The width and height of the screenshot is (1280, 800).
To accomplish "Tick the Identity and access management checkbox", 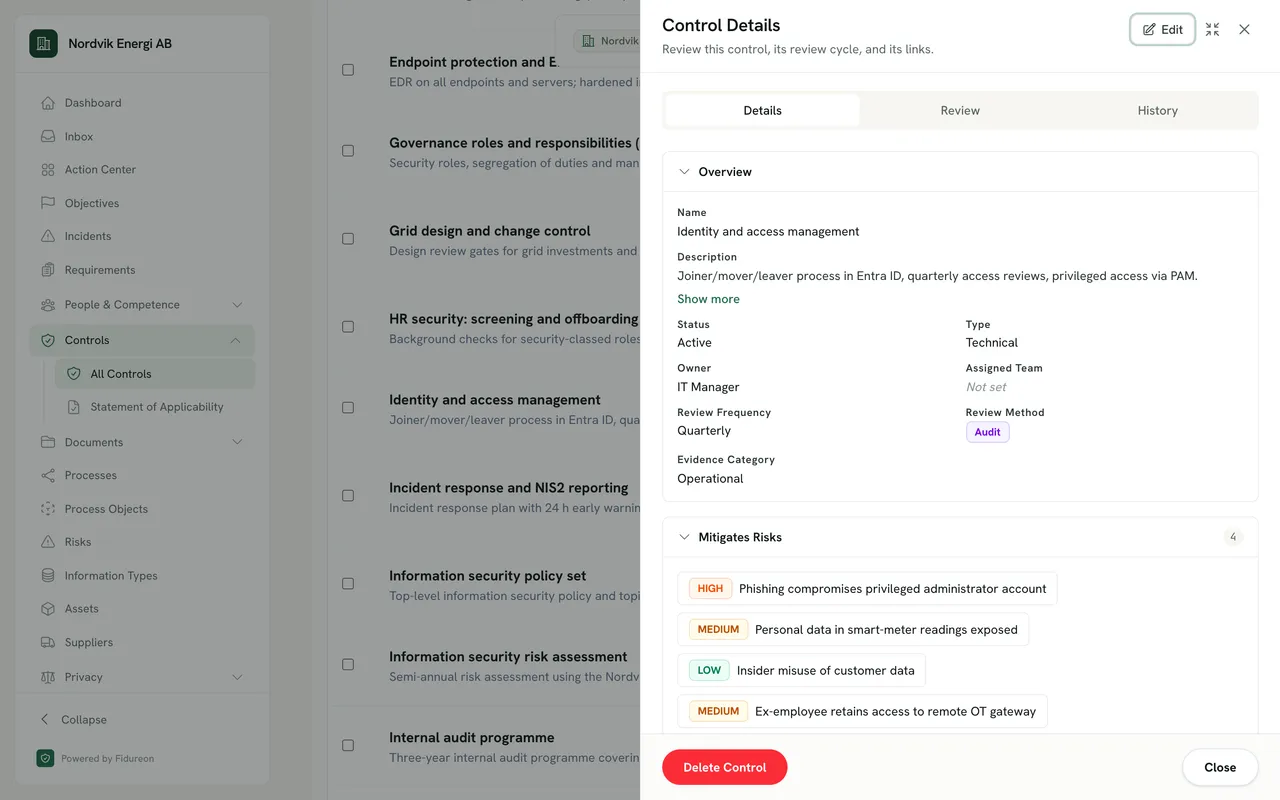I will pyautogui.click(x=348, y=408).
